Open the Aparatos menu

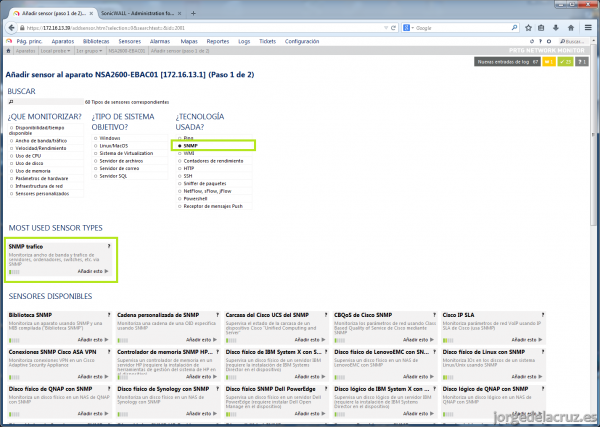pyautogui.click(x=63, y=41)
